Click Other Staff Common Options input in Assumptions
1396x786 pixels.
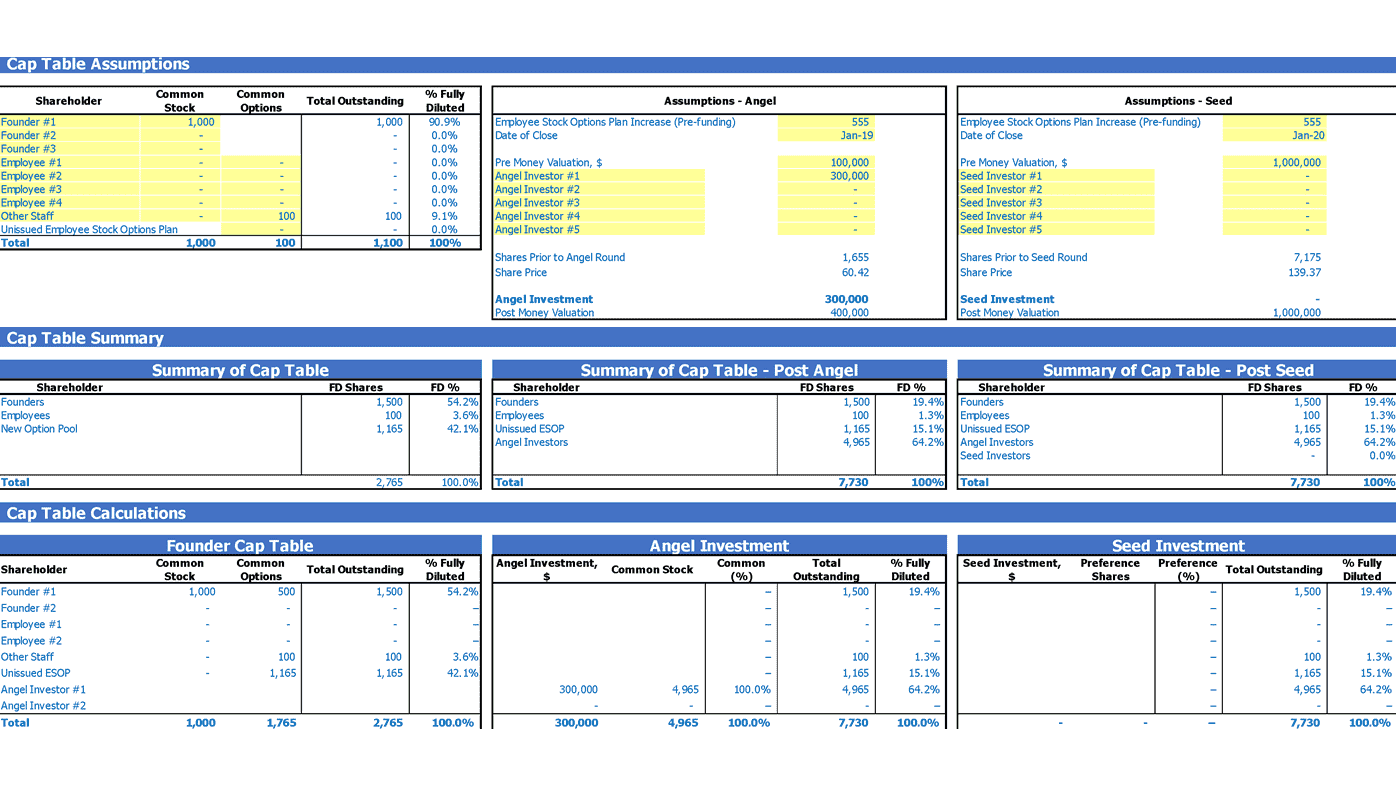coord(260,216)
